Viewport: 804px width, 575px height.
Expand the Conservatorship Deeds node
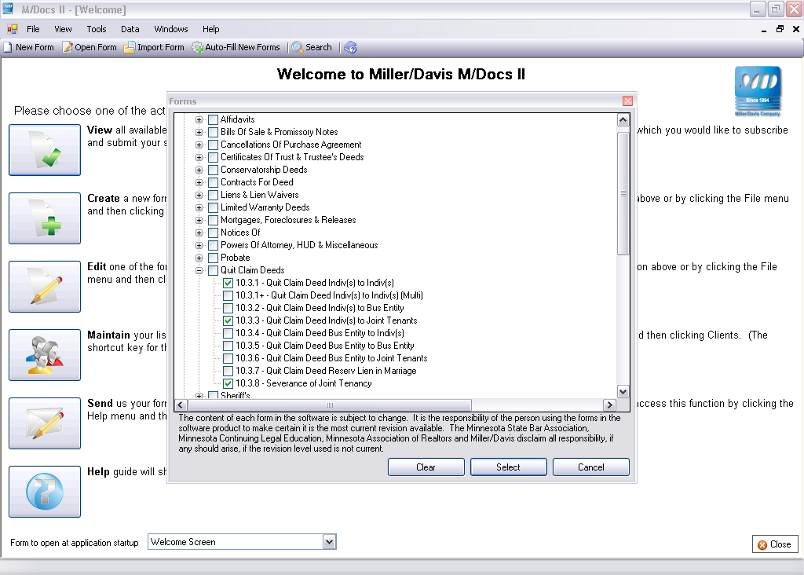click(199, 170)
